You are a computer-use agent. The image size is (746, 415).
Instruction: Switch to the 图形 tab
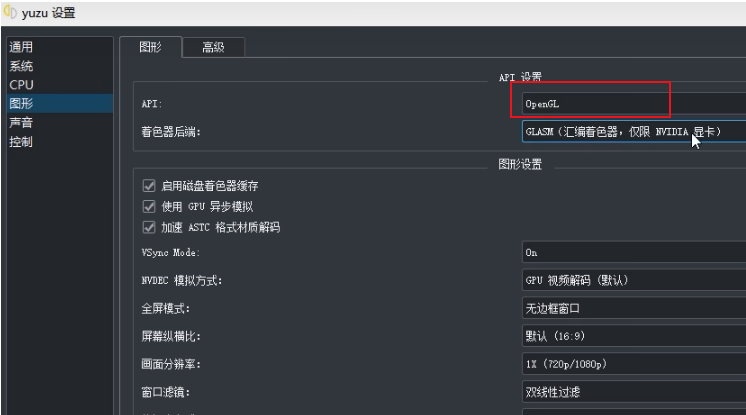point(151,47)
